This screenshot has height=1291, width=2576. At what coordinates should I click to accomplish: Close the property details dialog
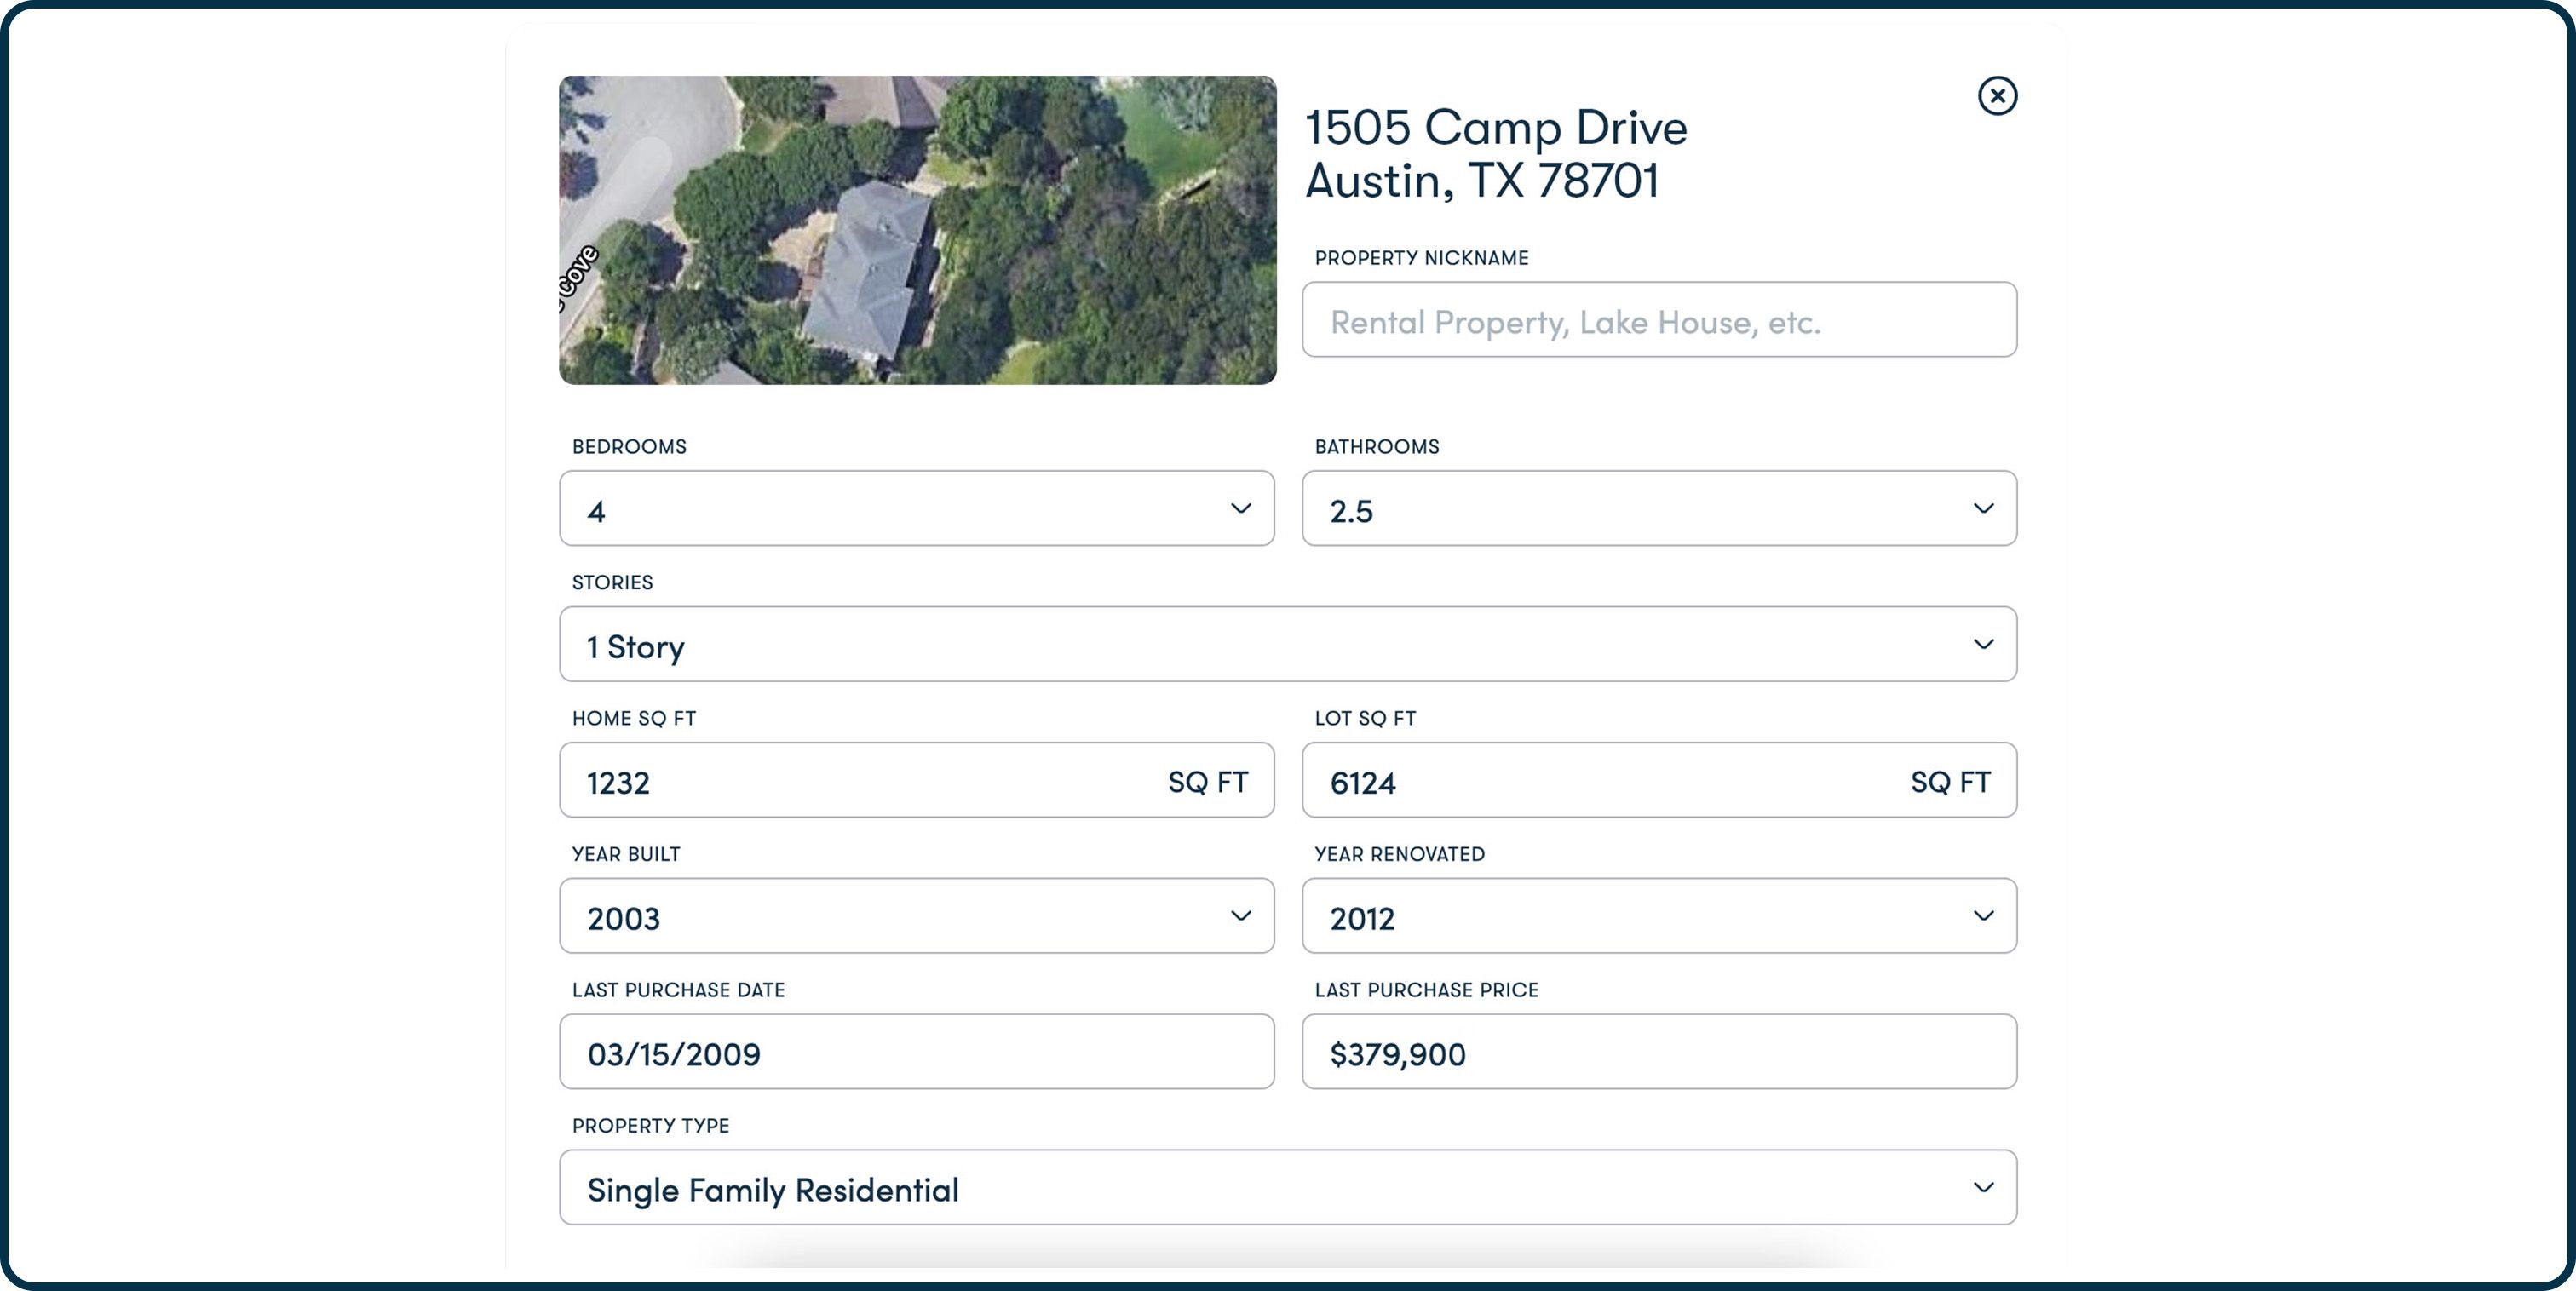1997,96
